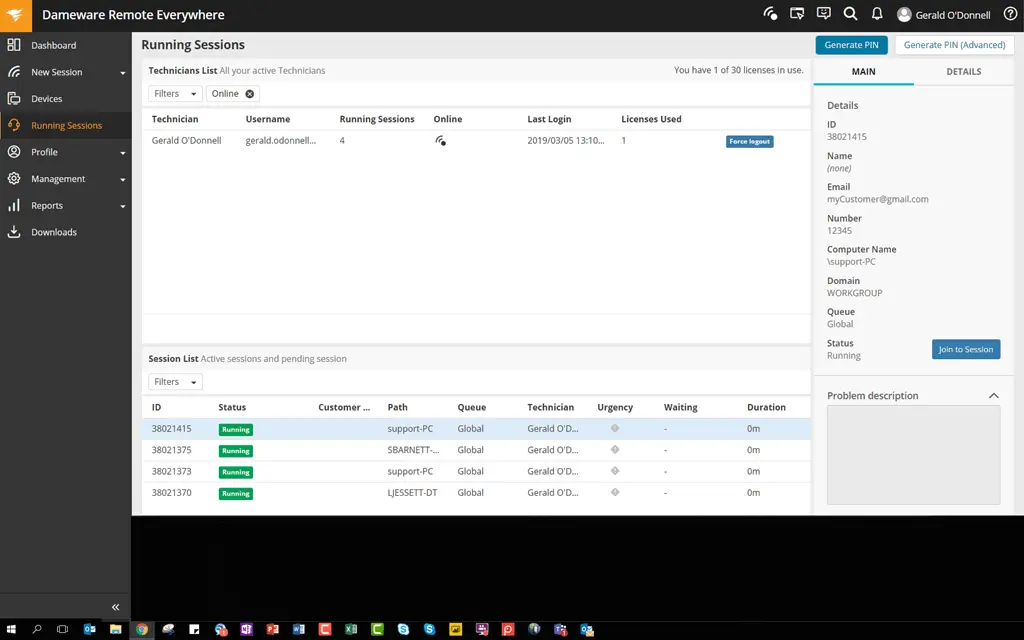Go to Dashboard in the sidebar
The width and height of the screenshot is (1024, 640).
(53, 46)
